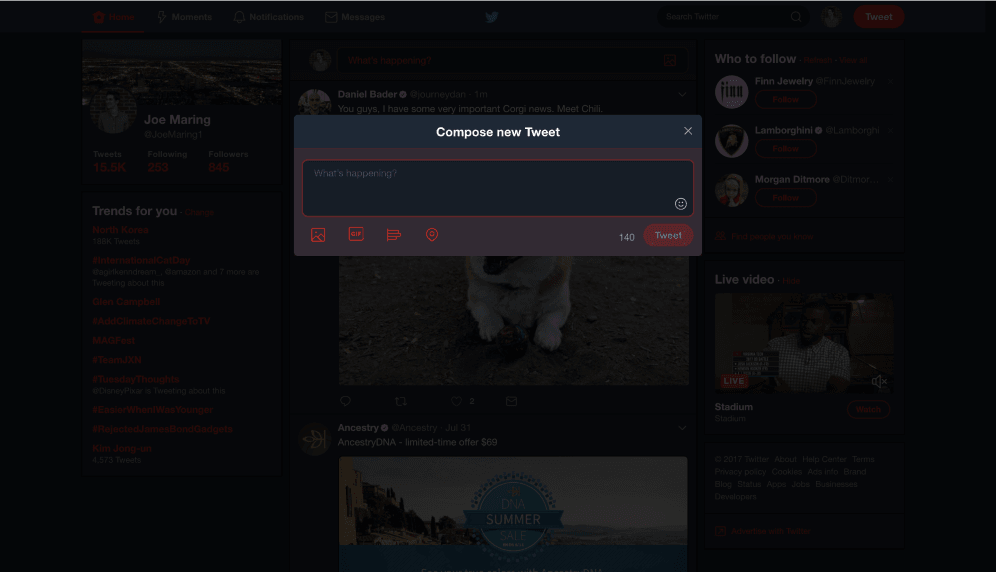The width and height of the screenshot is (996, 572).
Task: Open the Developers footer link
Action: coord(735,497)
